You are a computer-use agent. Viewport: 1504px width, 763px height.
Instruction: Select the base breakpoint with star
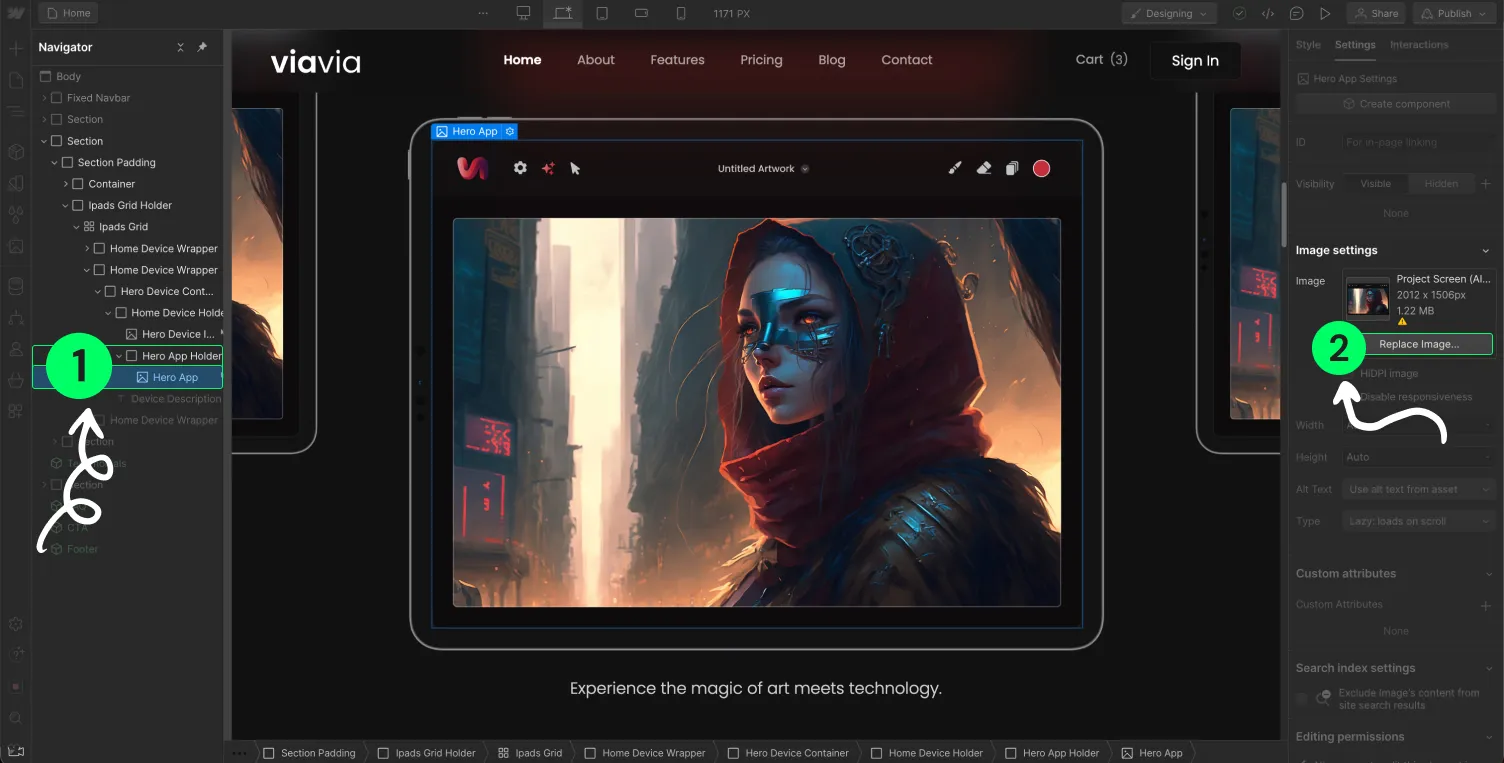(563, 13)
